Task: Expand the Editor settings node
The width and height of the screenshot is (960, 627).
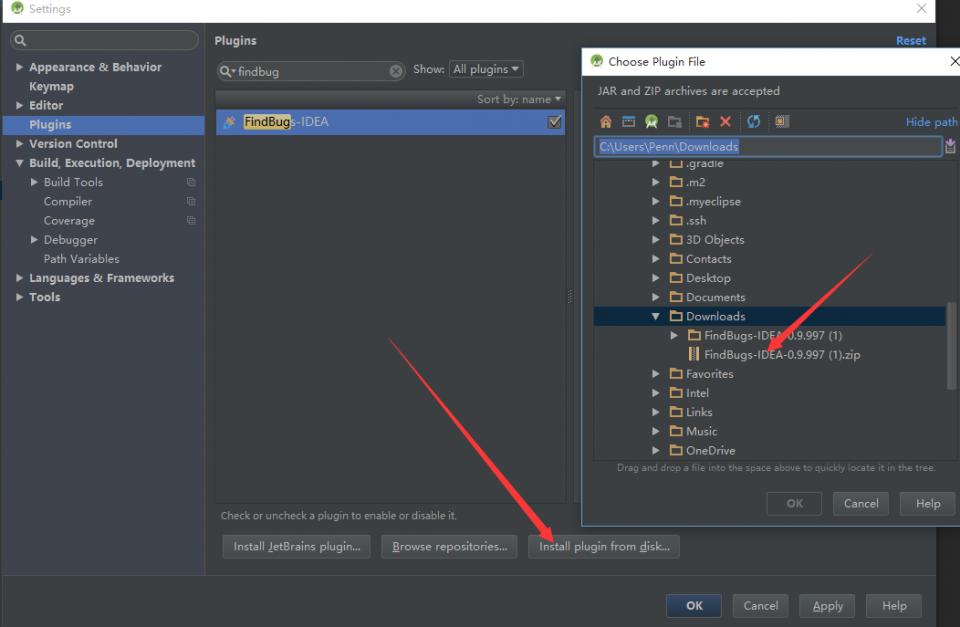Action: pos(19,105)
